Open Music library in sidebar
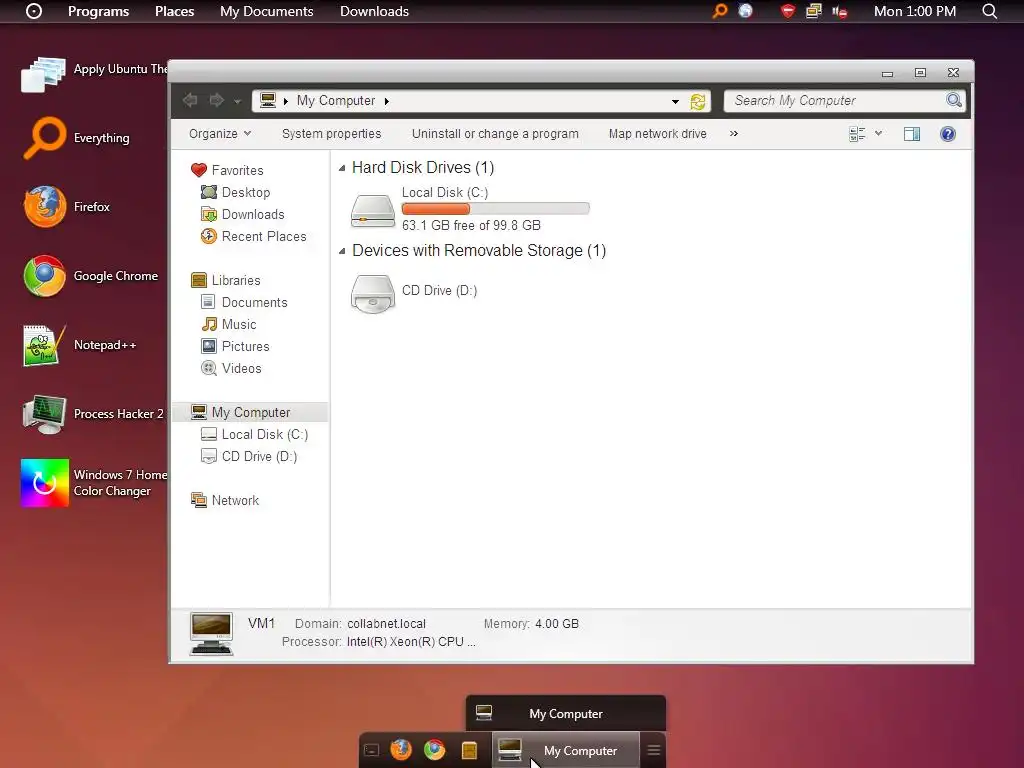 (238, 325)
